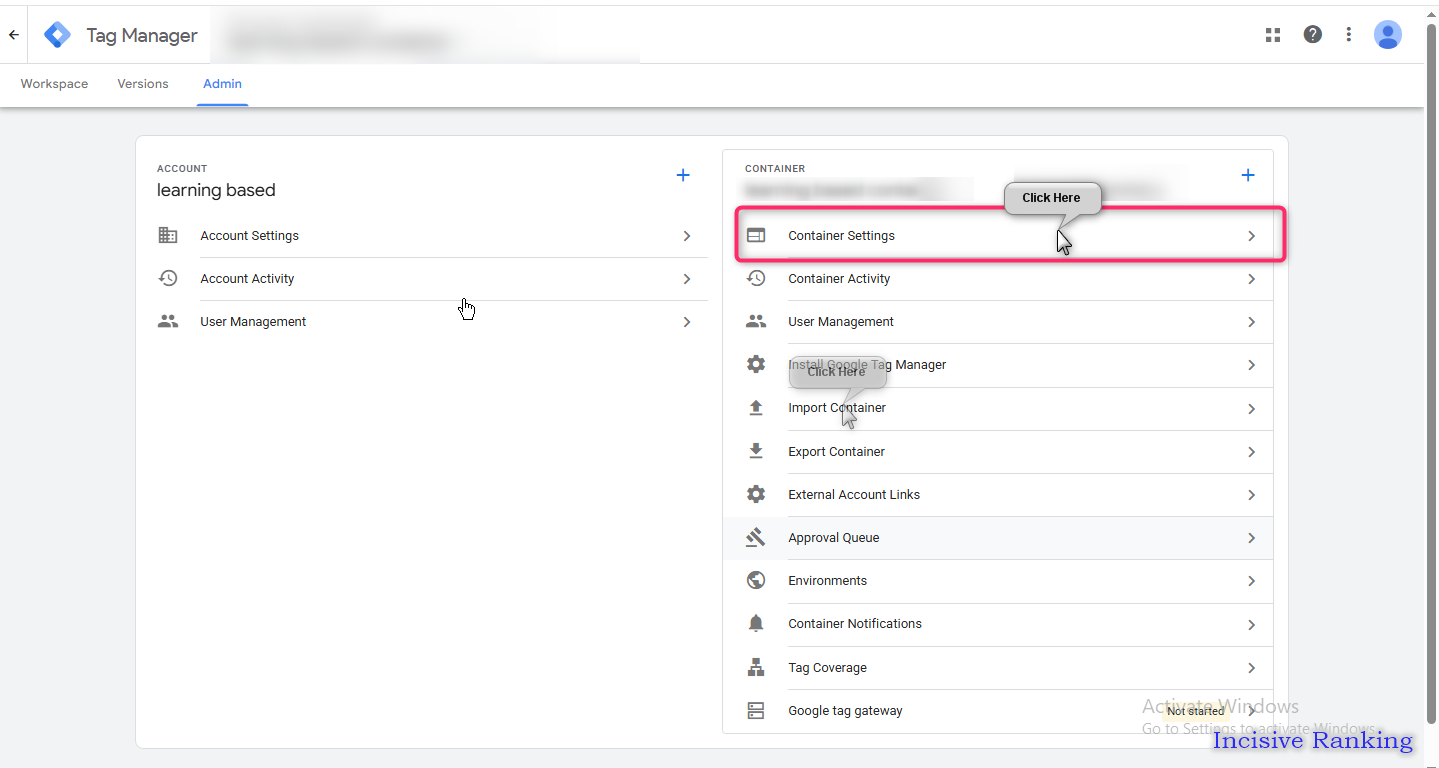Viewport: 1439px width, 768px height.
Task: Open Environments entry
Action: (x=827, y=581)
